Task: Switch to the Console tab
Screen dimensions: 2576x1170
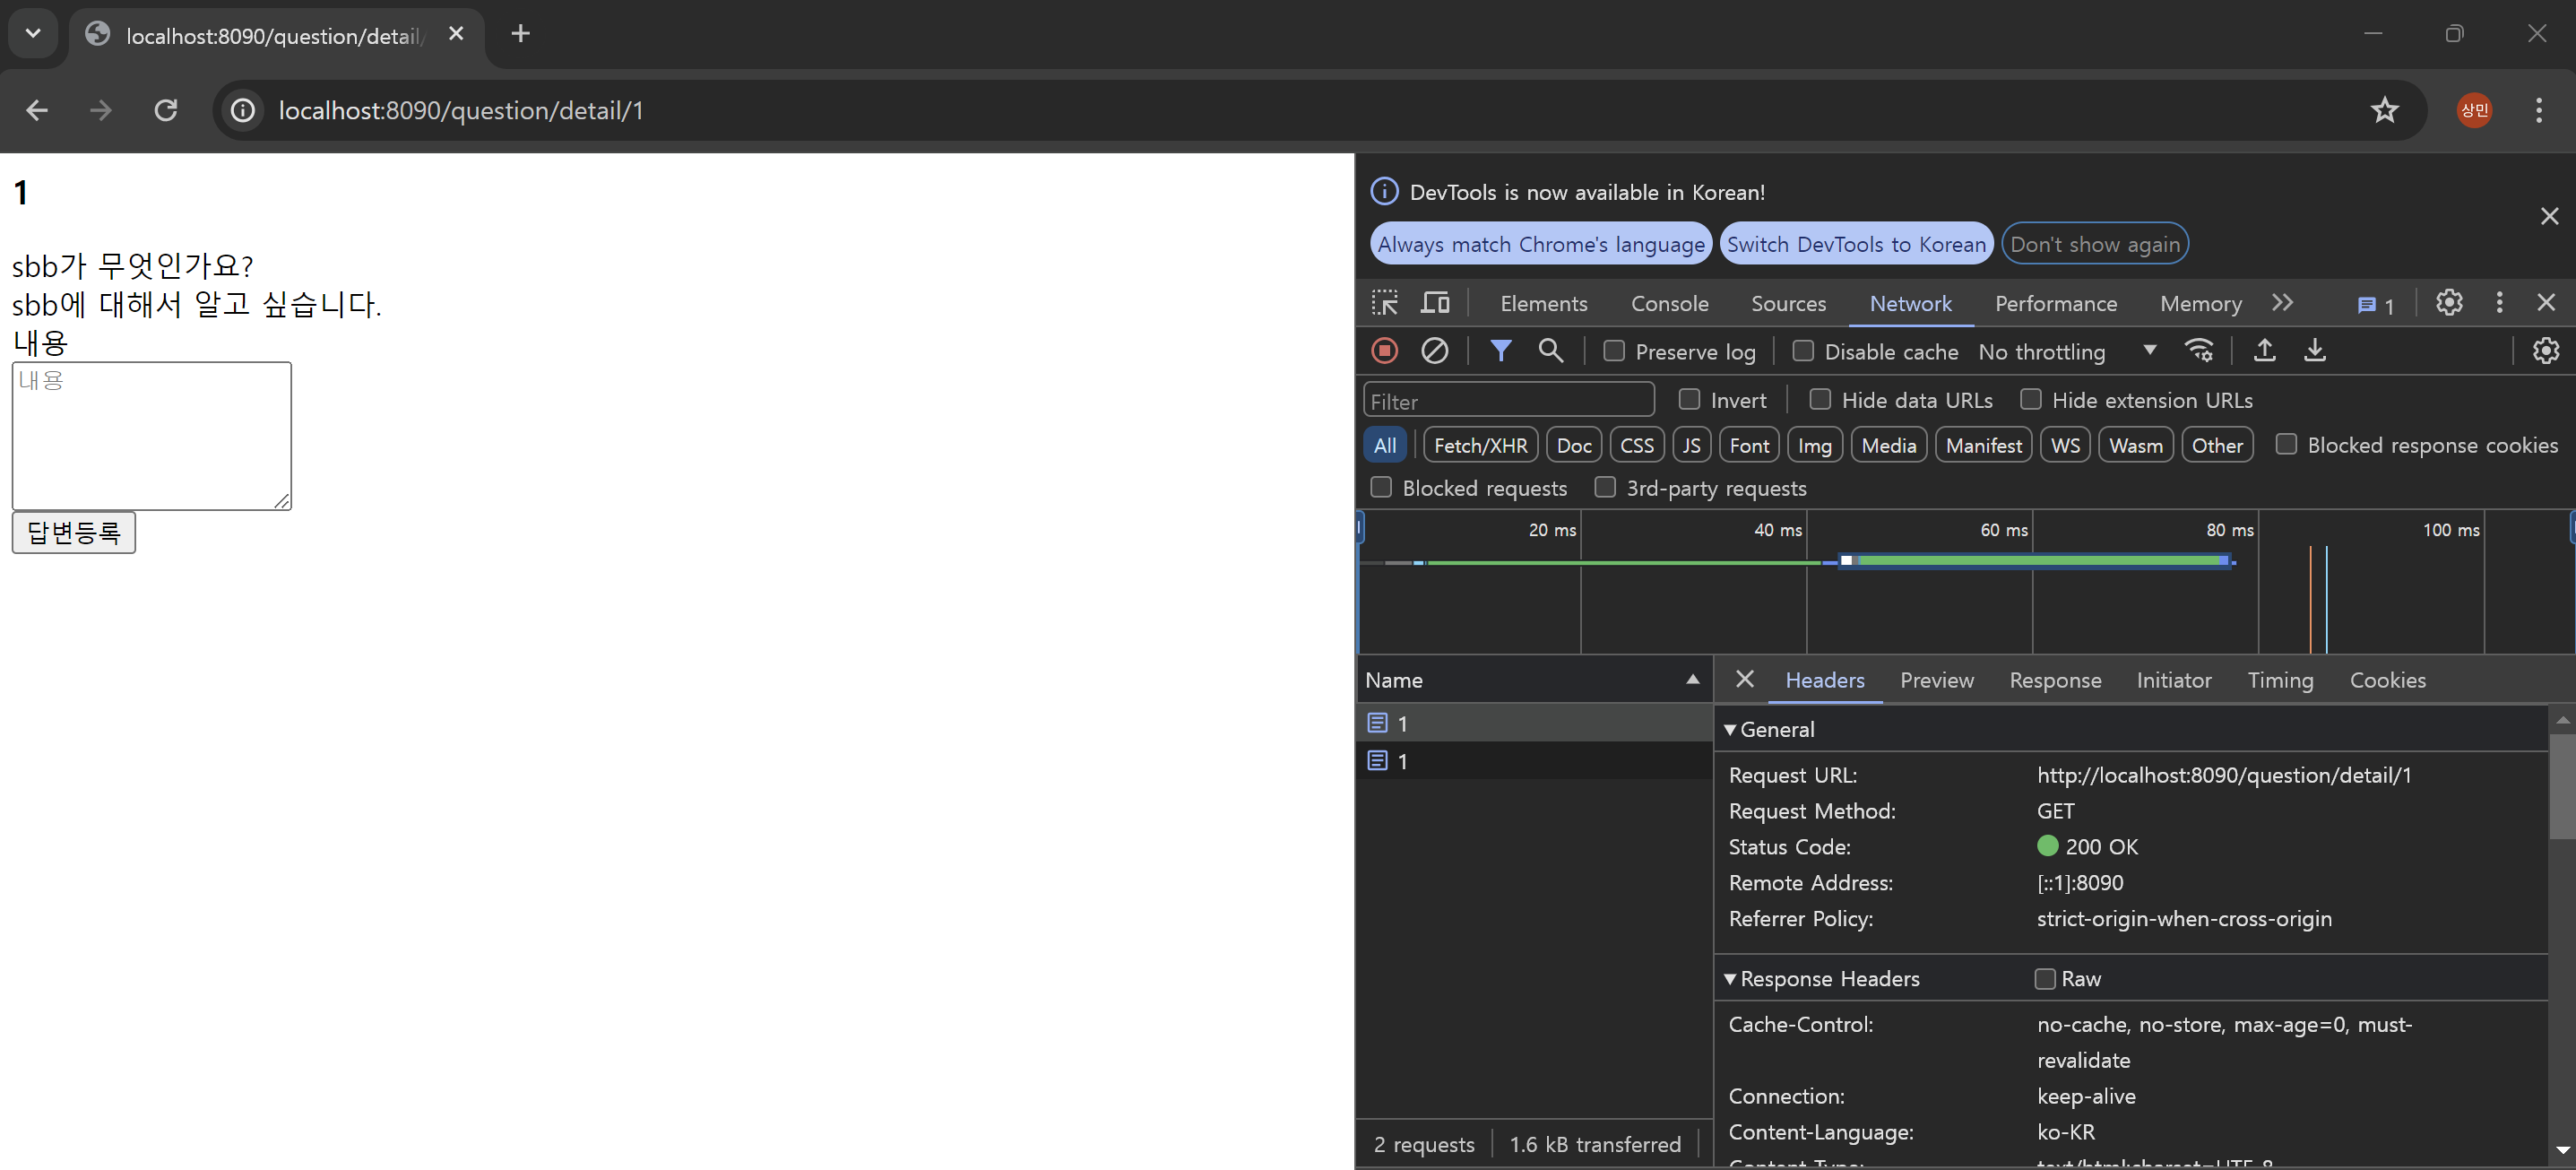Action: click(1669, 303)
